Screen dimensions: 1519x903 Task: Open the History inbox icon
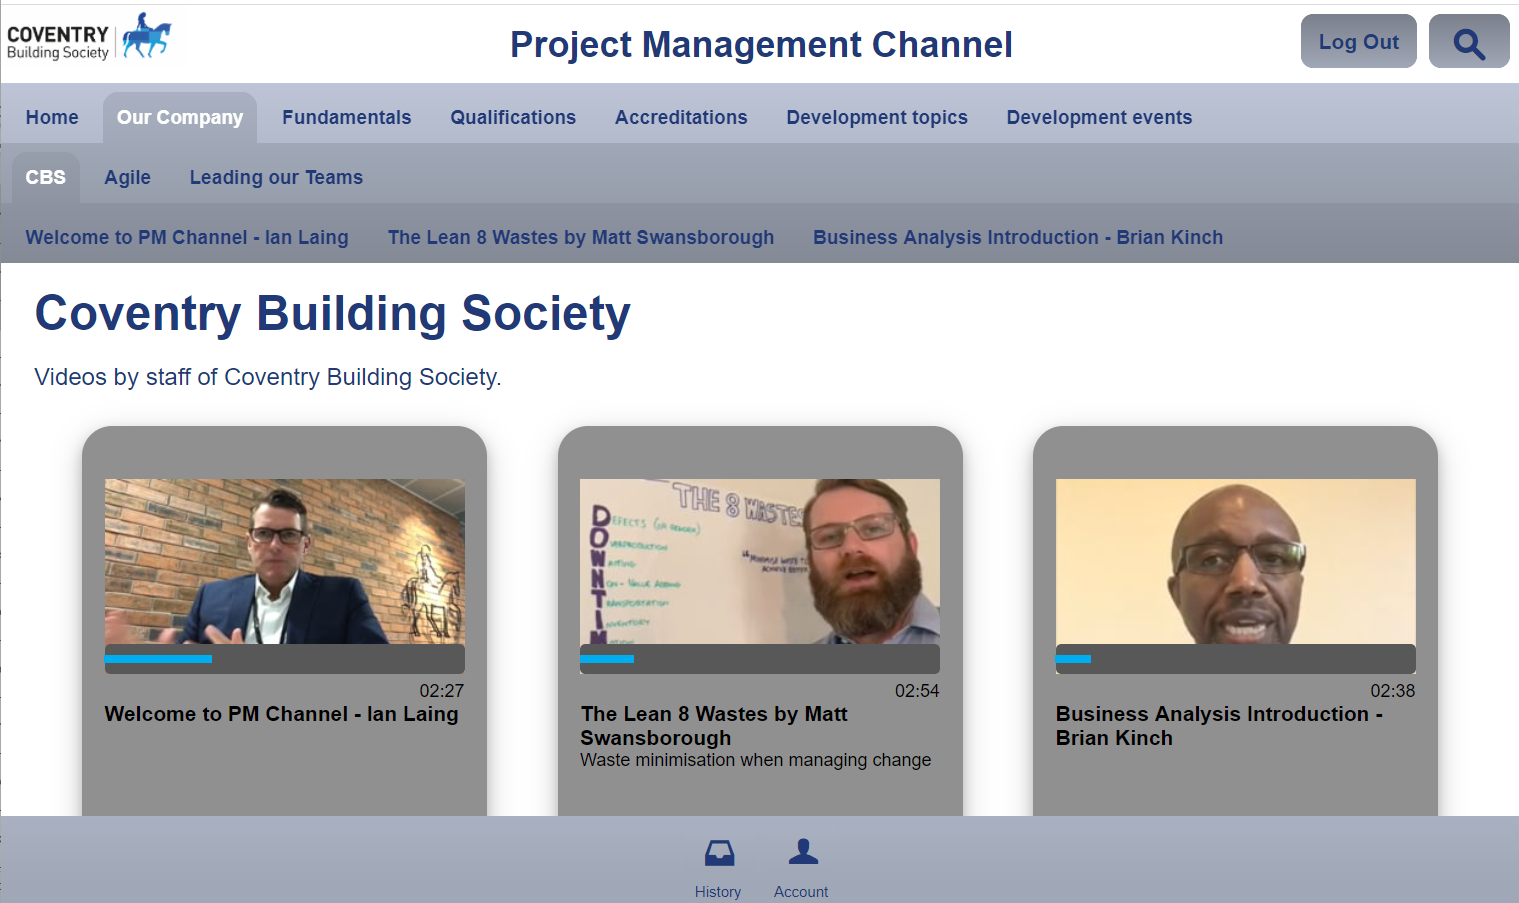pyautogui.click(x=719, y=853)
